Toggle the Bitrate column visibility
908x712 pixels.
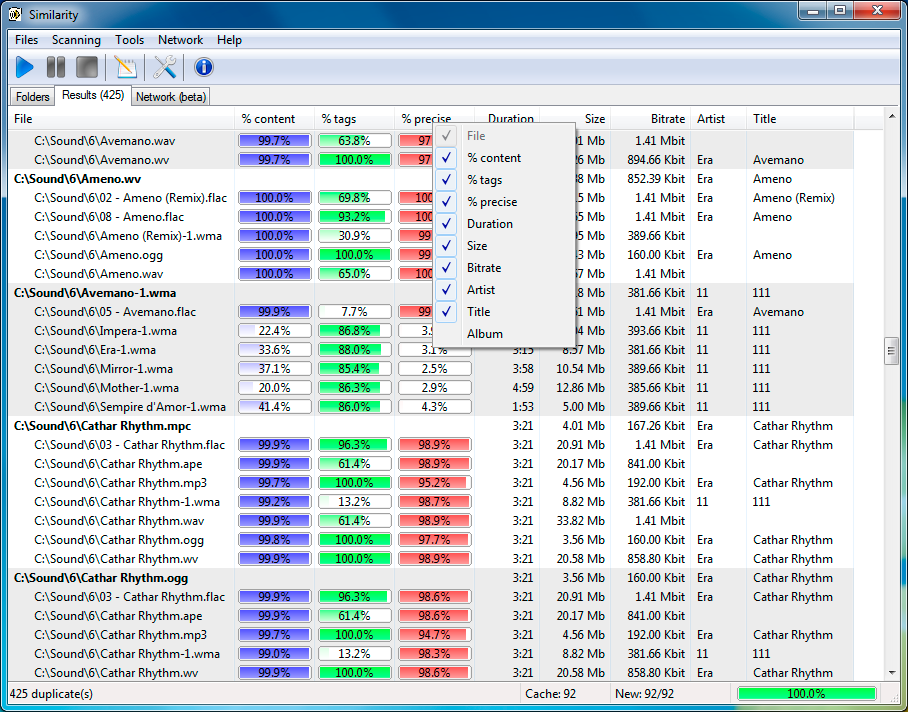[484, 268]
